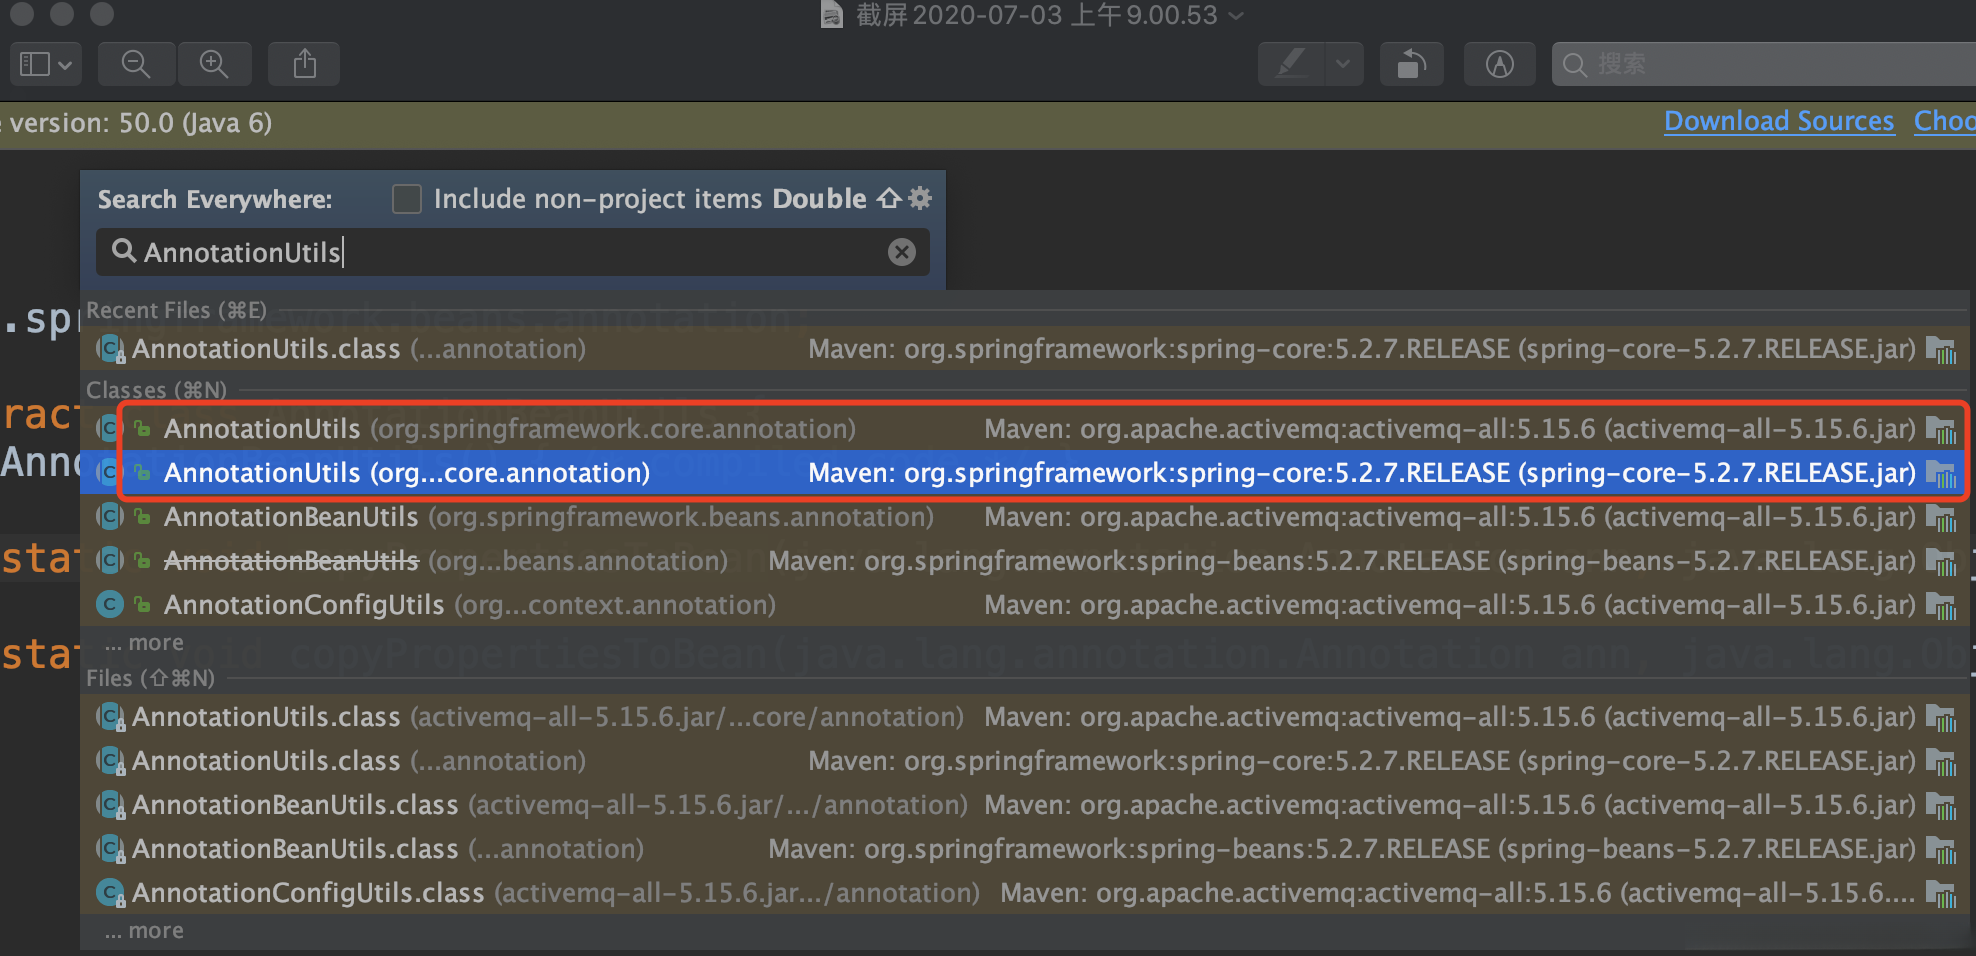
Task: Select the highlight pen tool
Action: pyautogui.click(x=1291, y=64)
